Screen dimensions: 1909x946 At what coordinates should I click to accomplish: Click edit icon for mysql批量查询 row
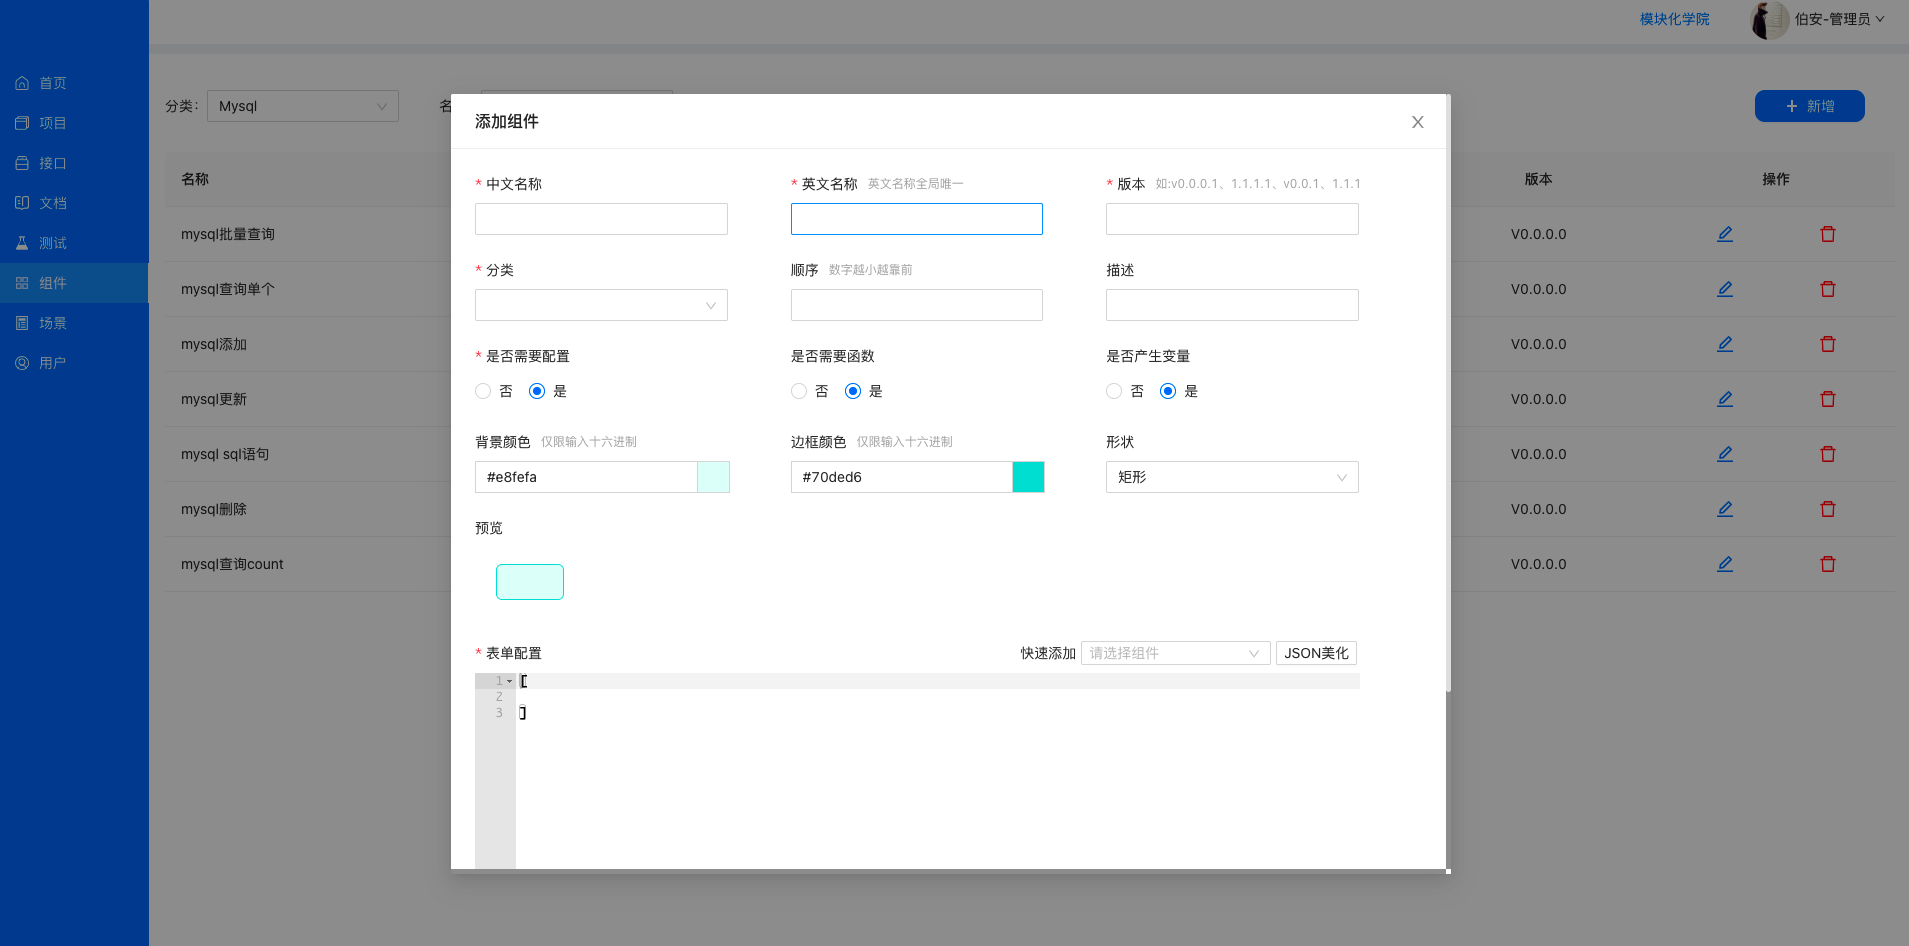(1725, 234)
